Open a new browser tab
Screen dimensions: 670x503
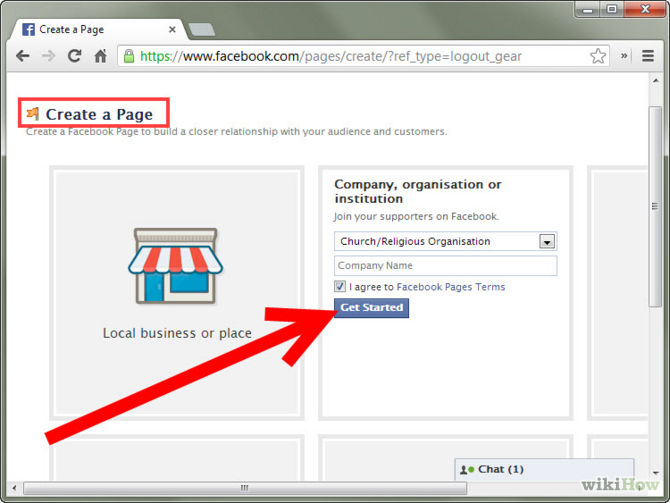(202, 29)
